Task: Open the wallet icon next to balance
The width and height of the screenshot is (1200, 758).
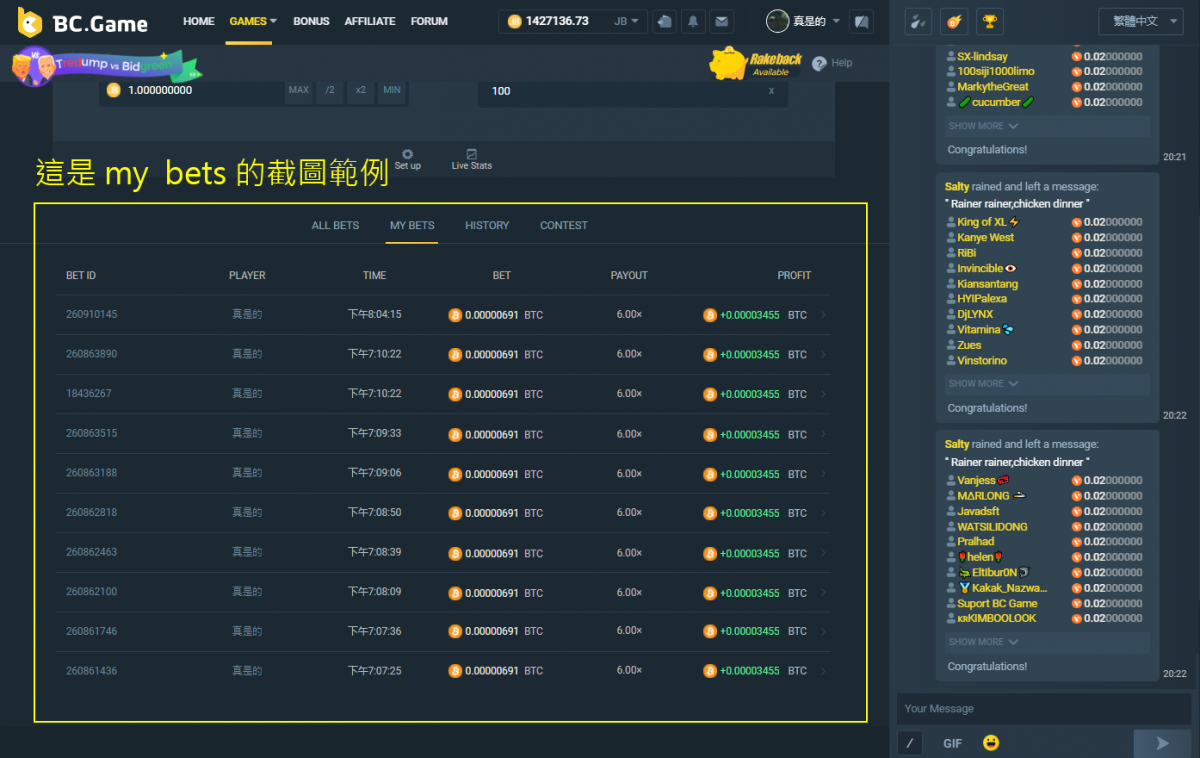Action: pyautogui.click(x=664, y=21)
